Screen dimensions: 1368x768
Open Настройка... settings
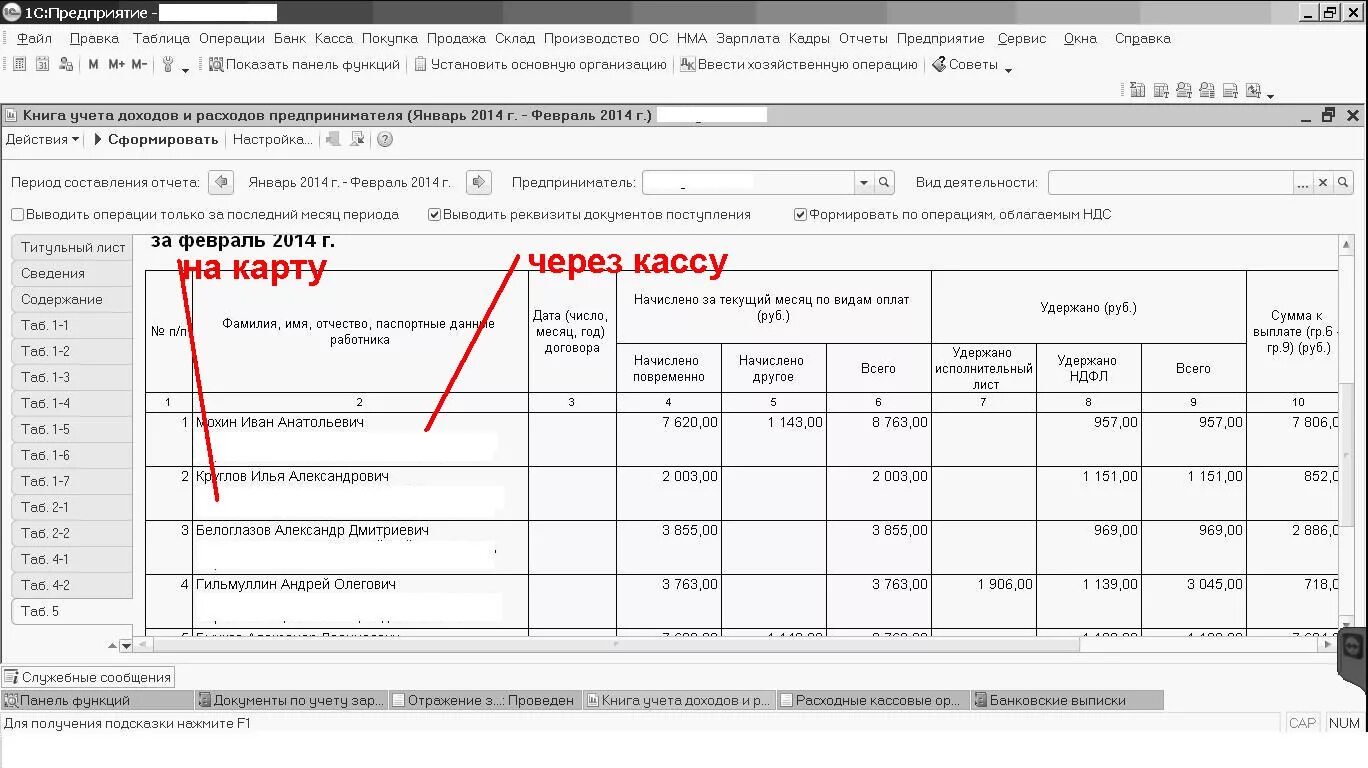click(x=273, y=140)
